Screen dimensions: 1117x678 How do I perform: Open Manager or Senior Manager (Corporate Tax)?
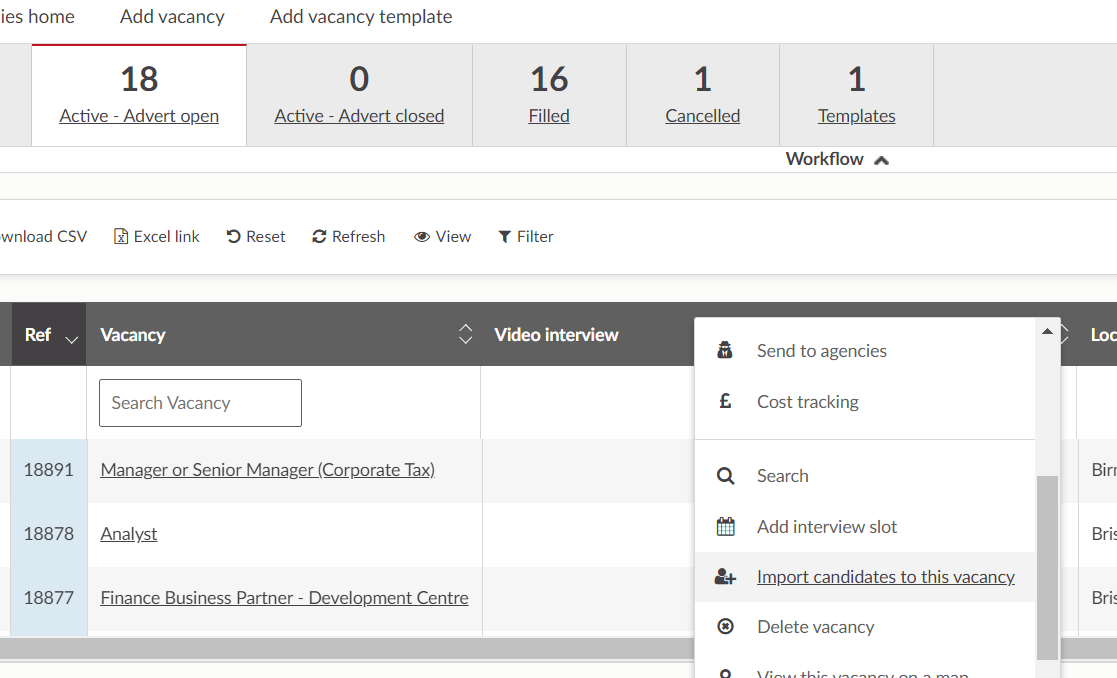click(x=267, y=470)
